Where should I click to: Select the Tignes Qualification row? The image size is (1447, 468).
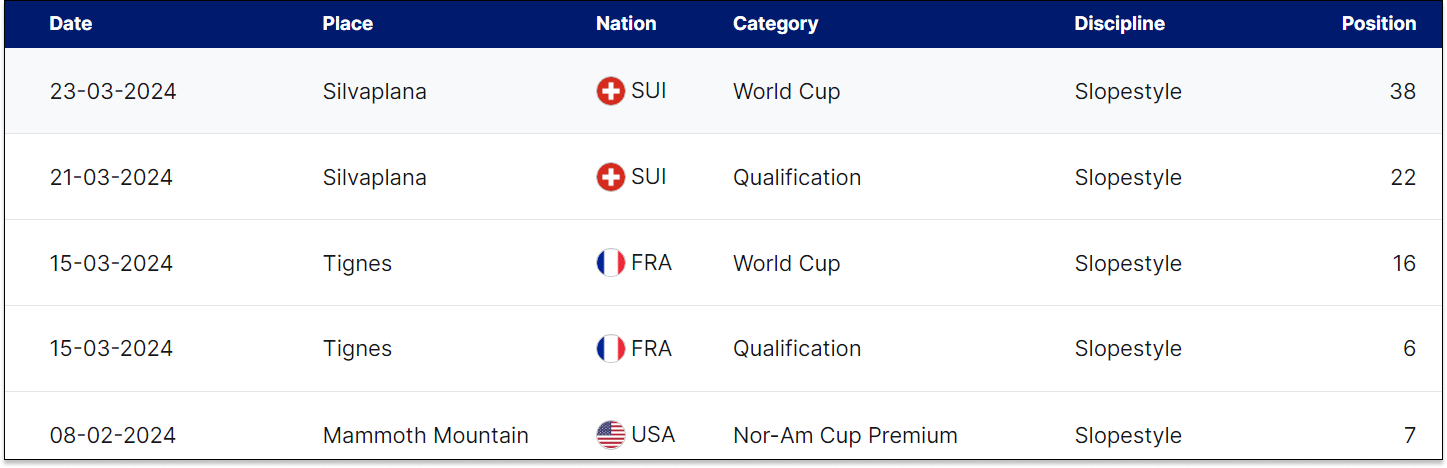point(723,349)
